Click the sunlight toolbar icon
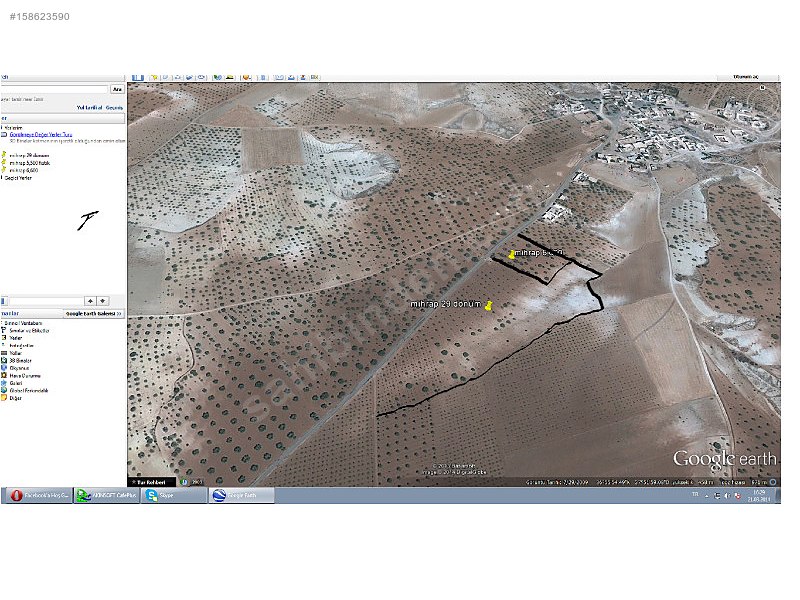 (230, 77)
